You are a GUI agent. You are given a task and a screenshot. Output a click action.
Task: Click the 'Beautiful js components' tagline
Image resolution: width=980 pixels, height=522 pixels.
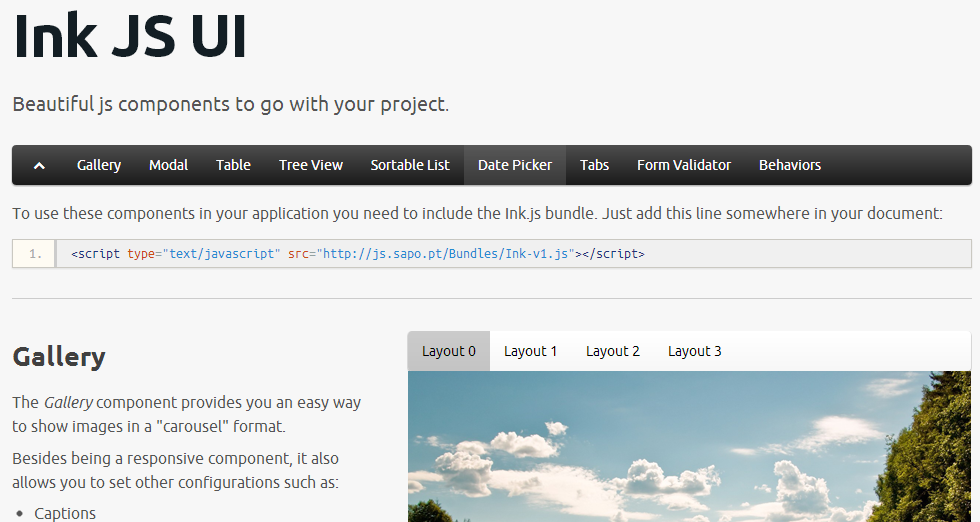point(231,104)
